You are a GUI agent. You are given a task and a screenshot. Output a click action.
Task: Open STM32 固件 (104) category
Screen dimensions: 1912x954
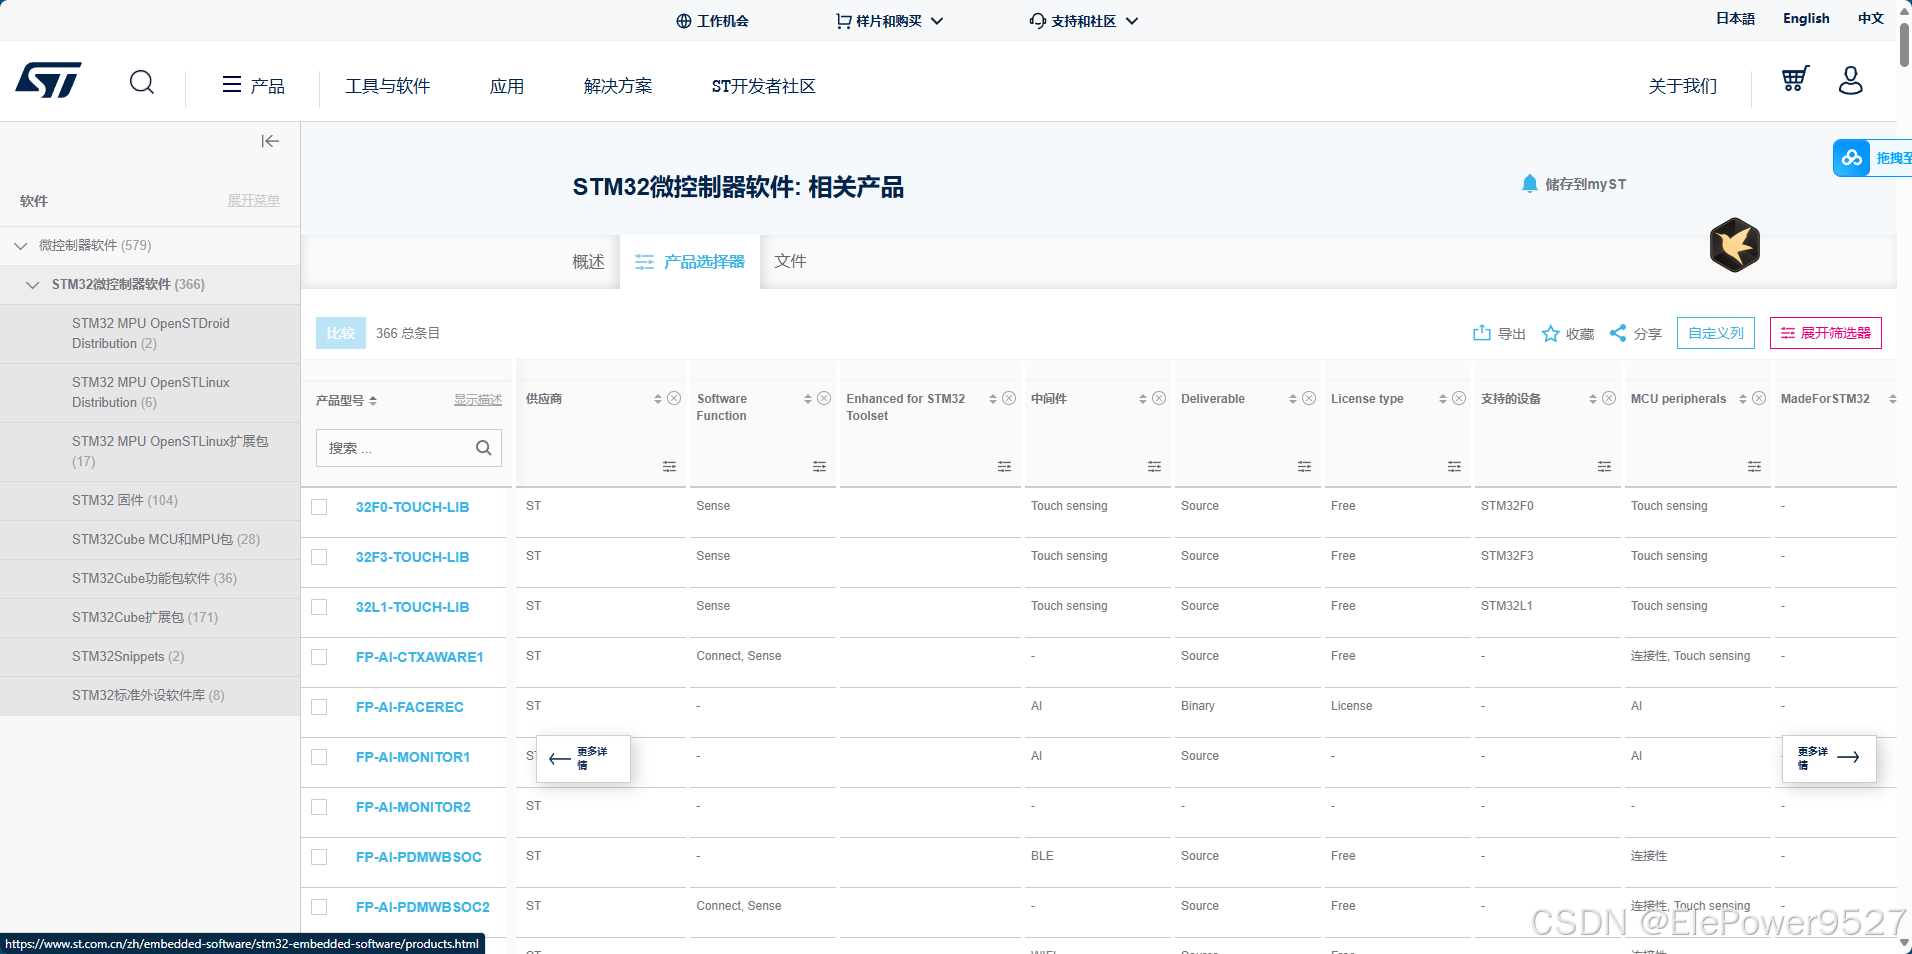pos(125,500)
